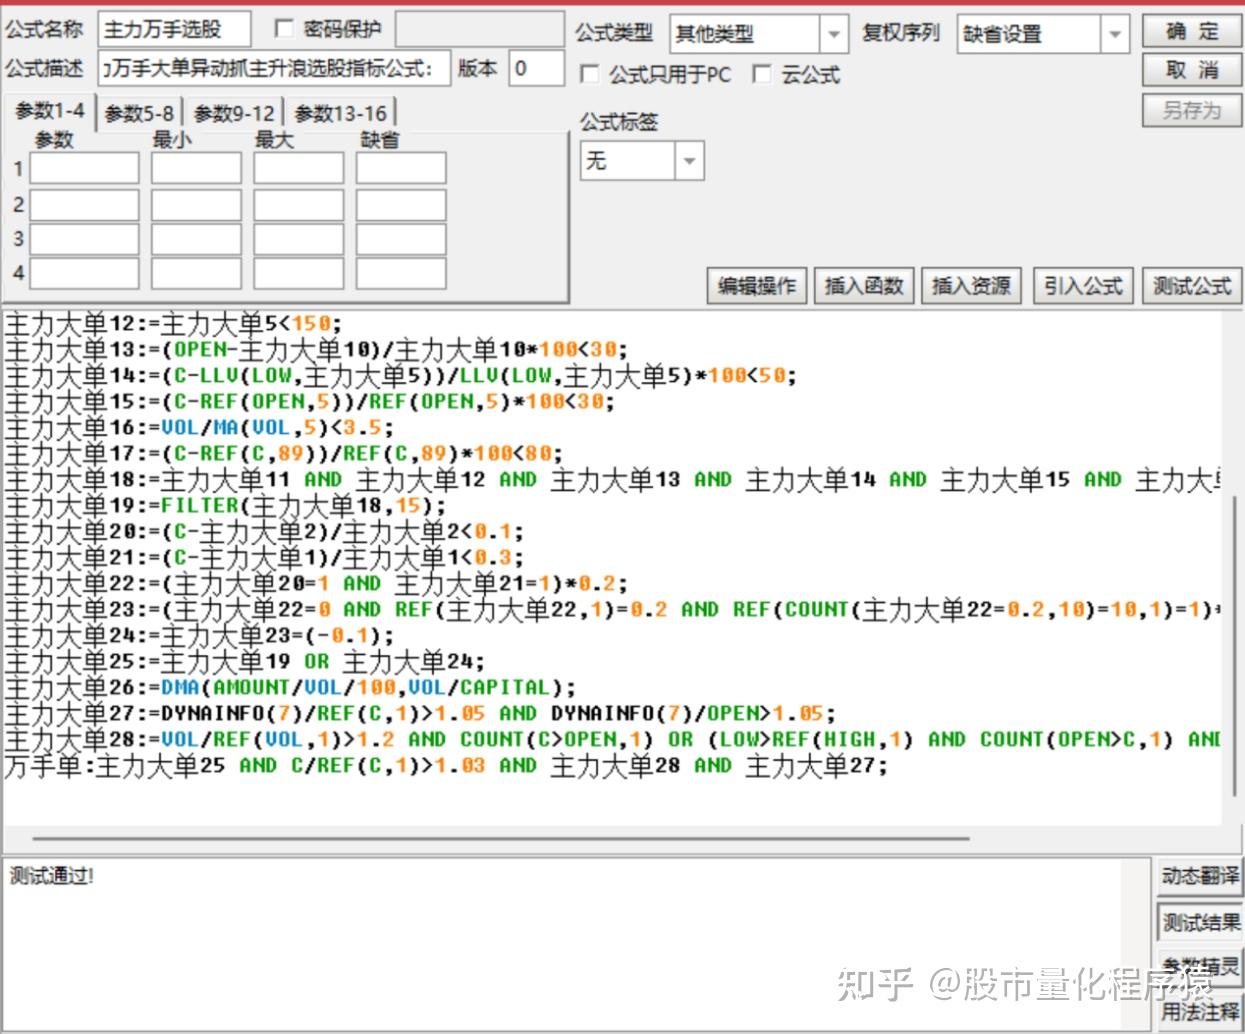The width and height of the screenshot is (1245, 1034).
Task: Click code line 主力大单19 FILTER
Action: (x=225, y=505)
